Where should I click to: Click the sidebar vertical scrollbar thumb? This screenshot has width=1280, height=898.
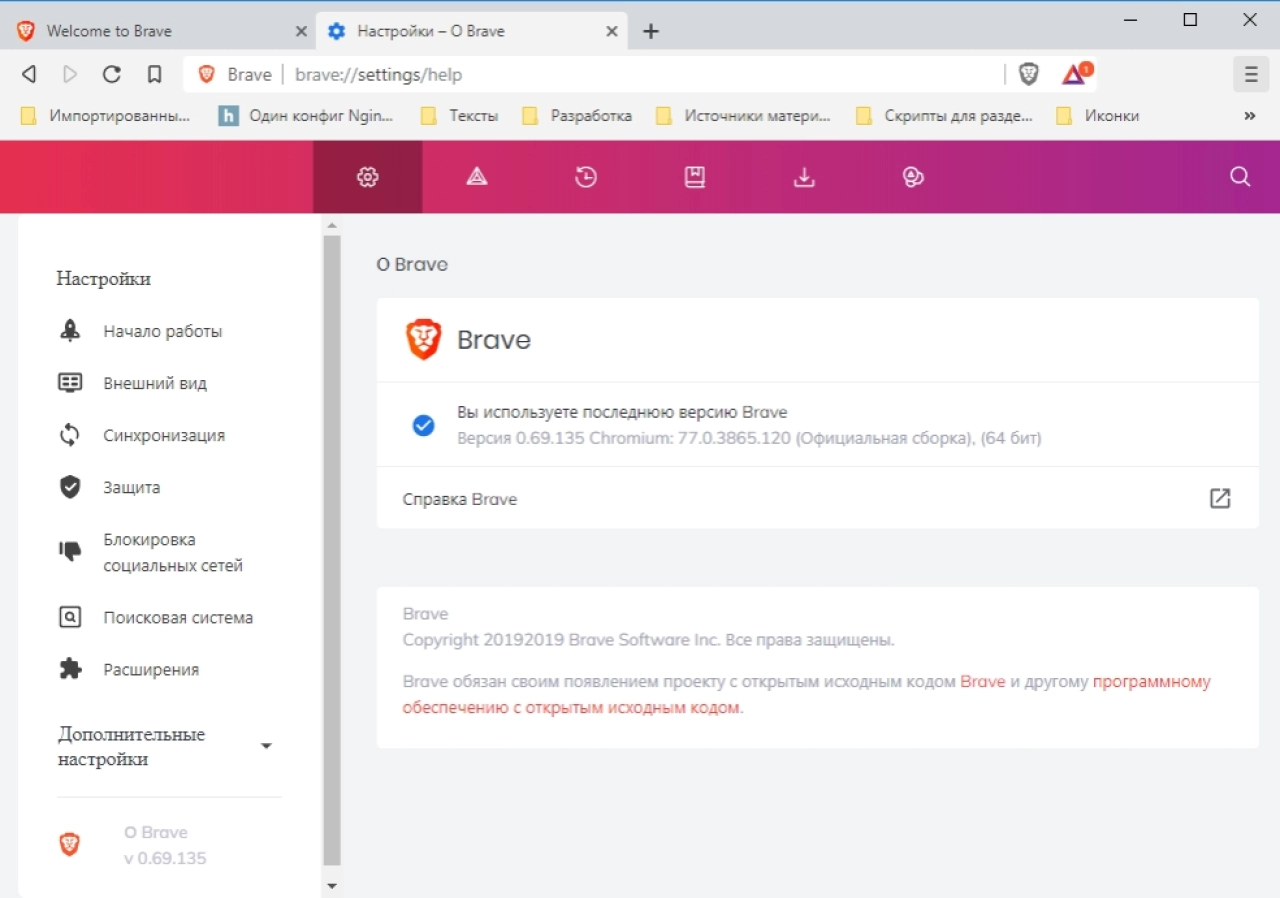click(x=332, y=550)
